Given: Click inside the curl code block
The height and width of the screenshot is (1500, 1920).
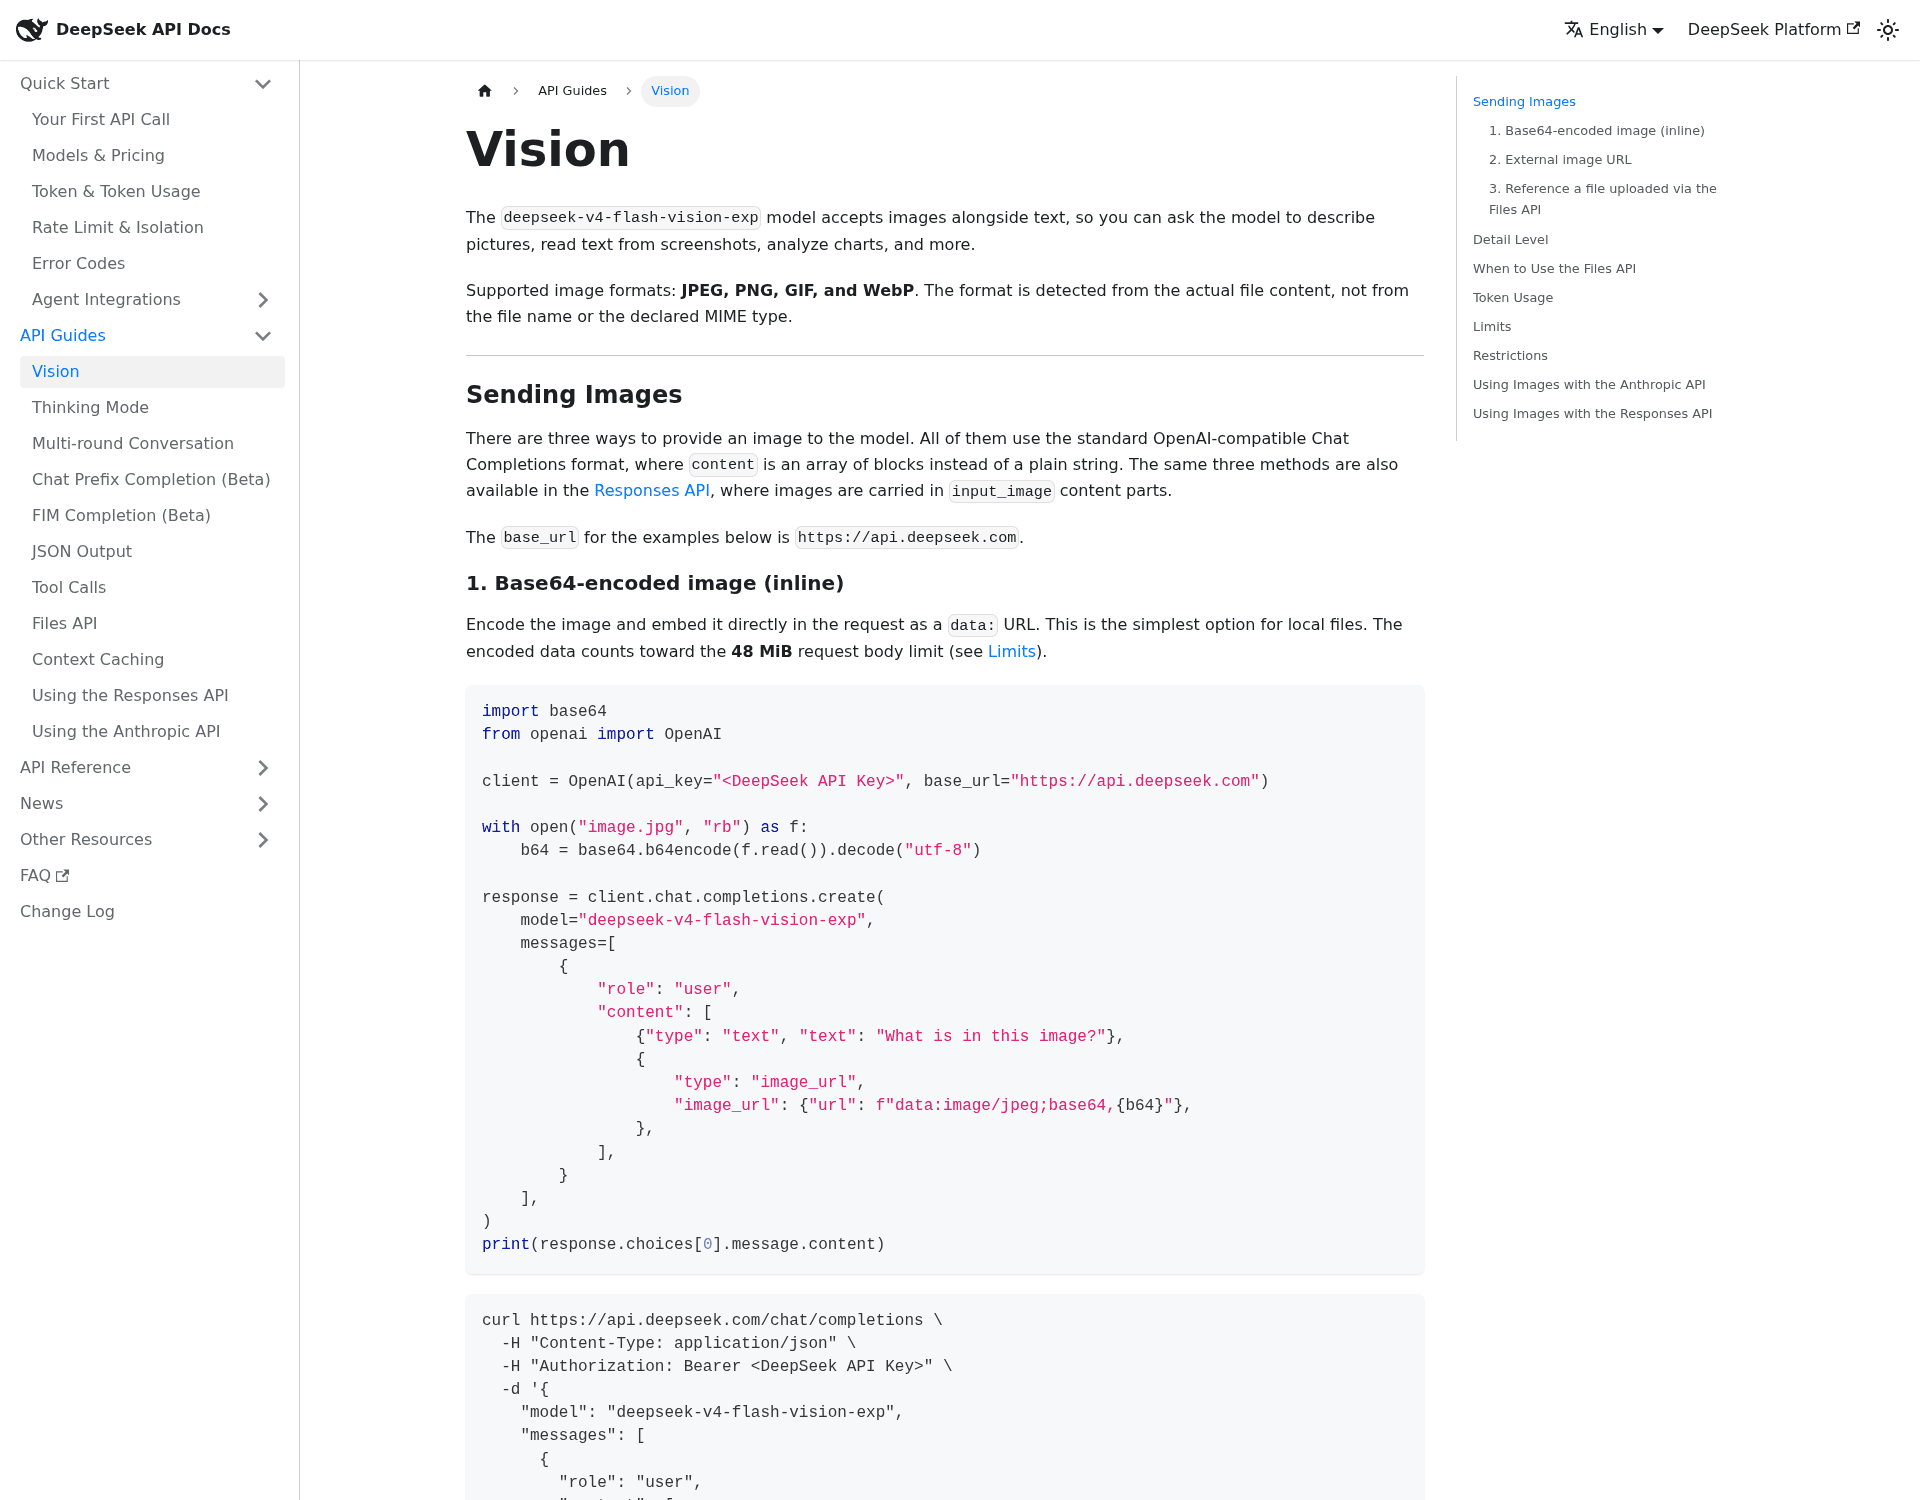Looking at the screenshot, I should click(x=945, y=1397).
